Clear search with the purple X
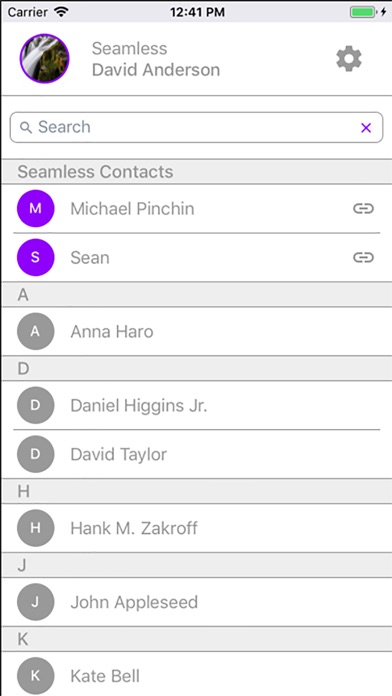The image size is (392, 696). 366,128
